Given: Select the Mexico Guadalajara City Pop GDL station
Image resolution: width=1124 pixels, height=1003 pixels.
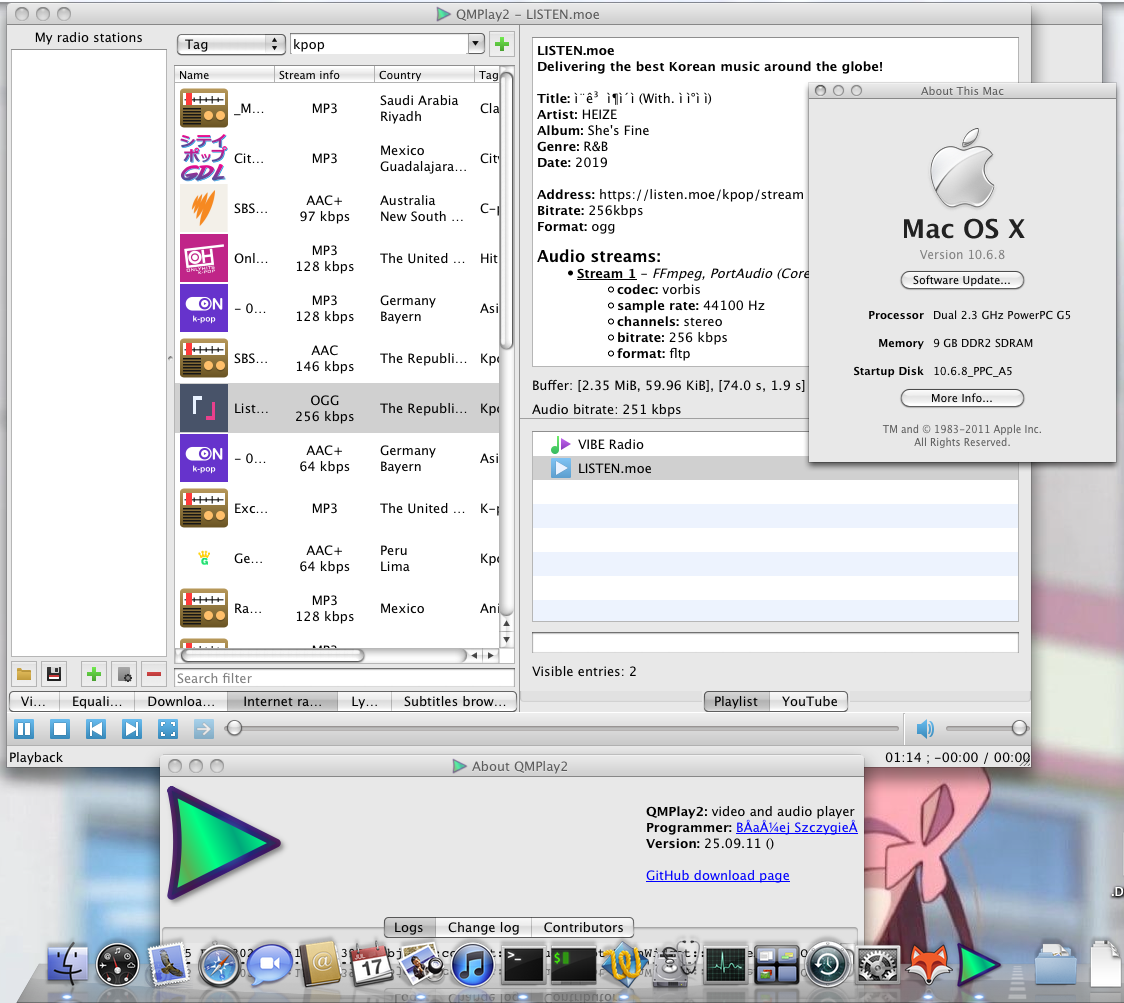Looking at the screenshot, I should coord(337,158).
